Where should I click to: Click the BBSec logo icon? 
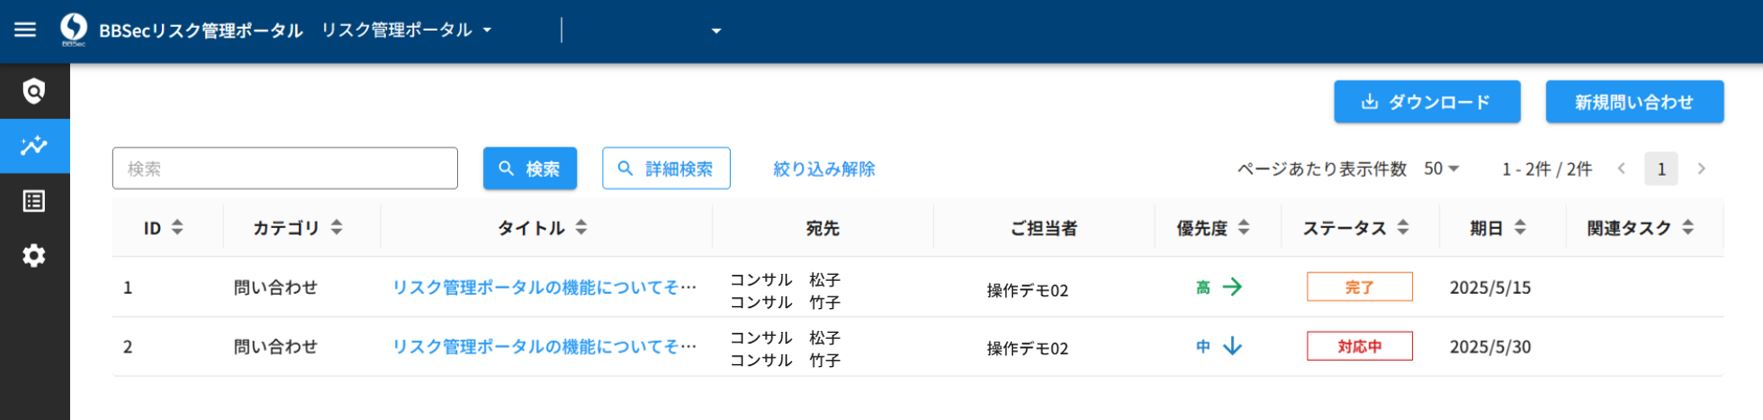click(x=73, y=29)
